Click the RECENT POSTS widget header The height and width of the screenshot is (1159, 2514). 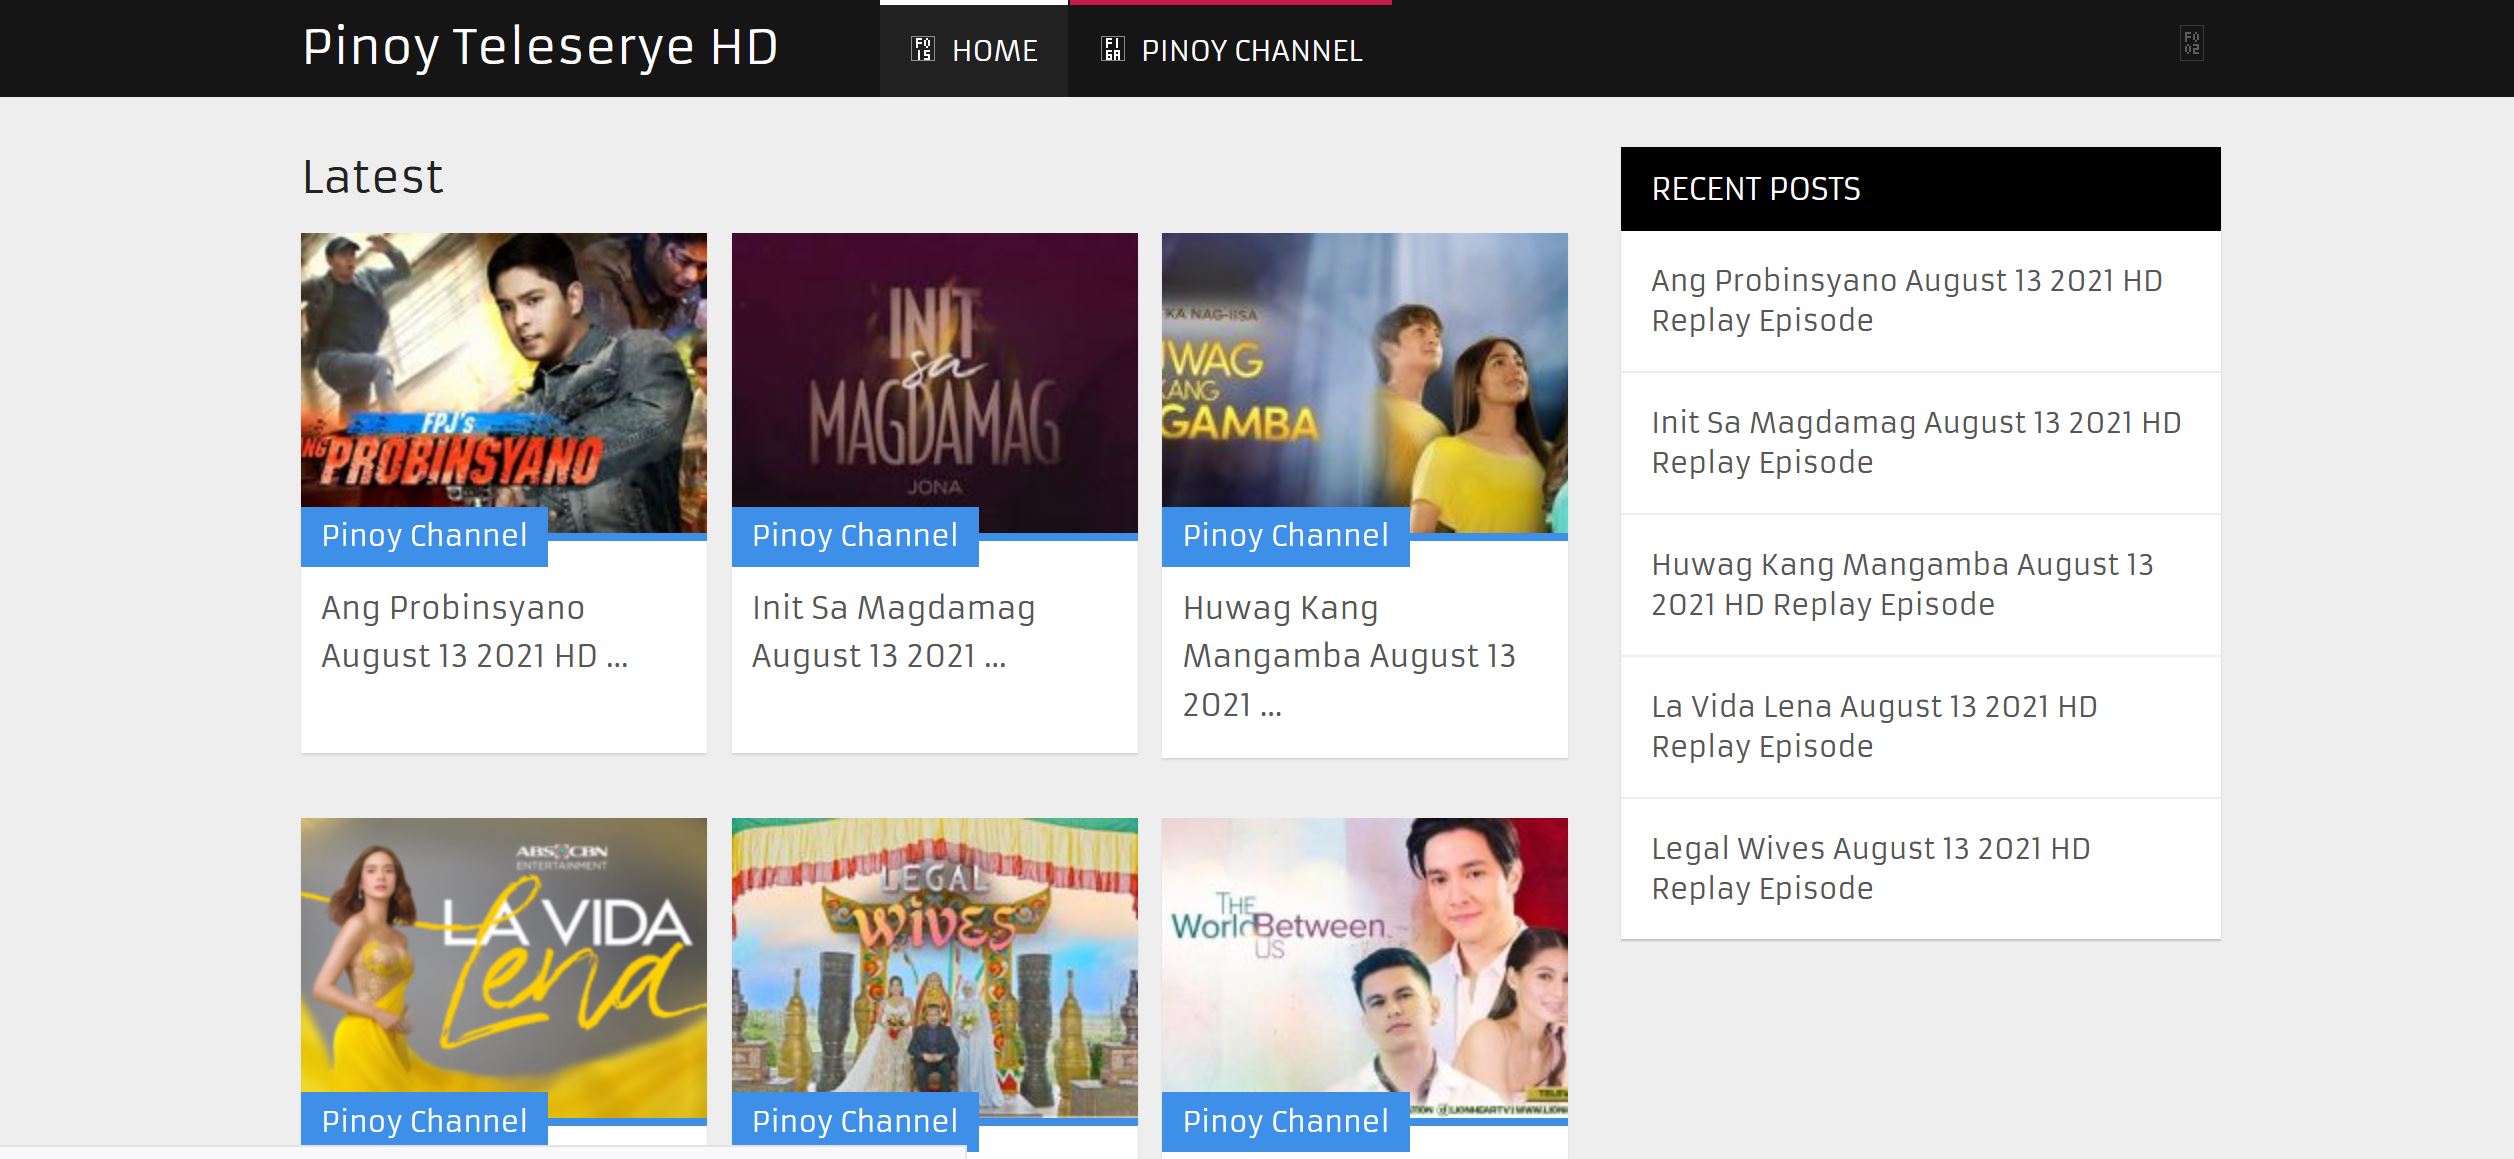click(x=1920, y=189)
